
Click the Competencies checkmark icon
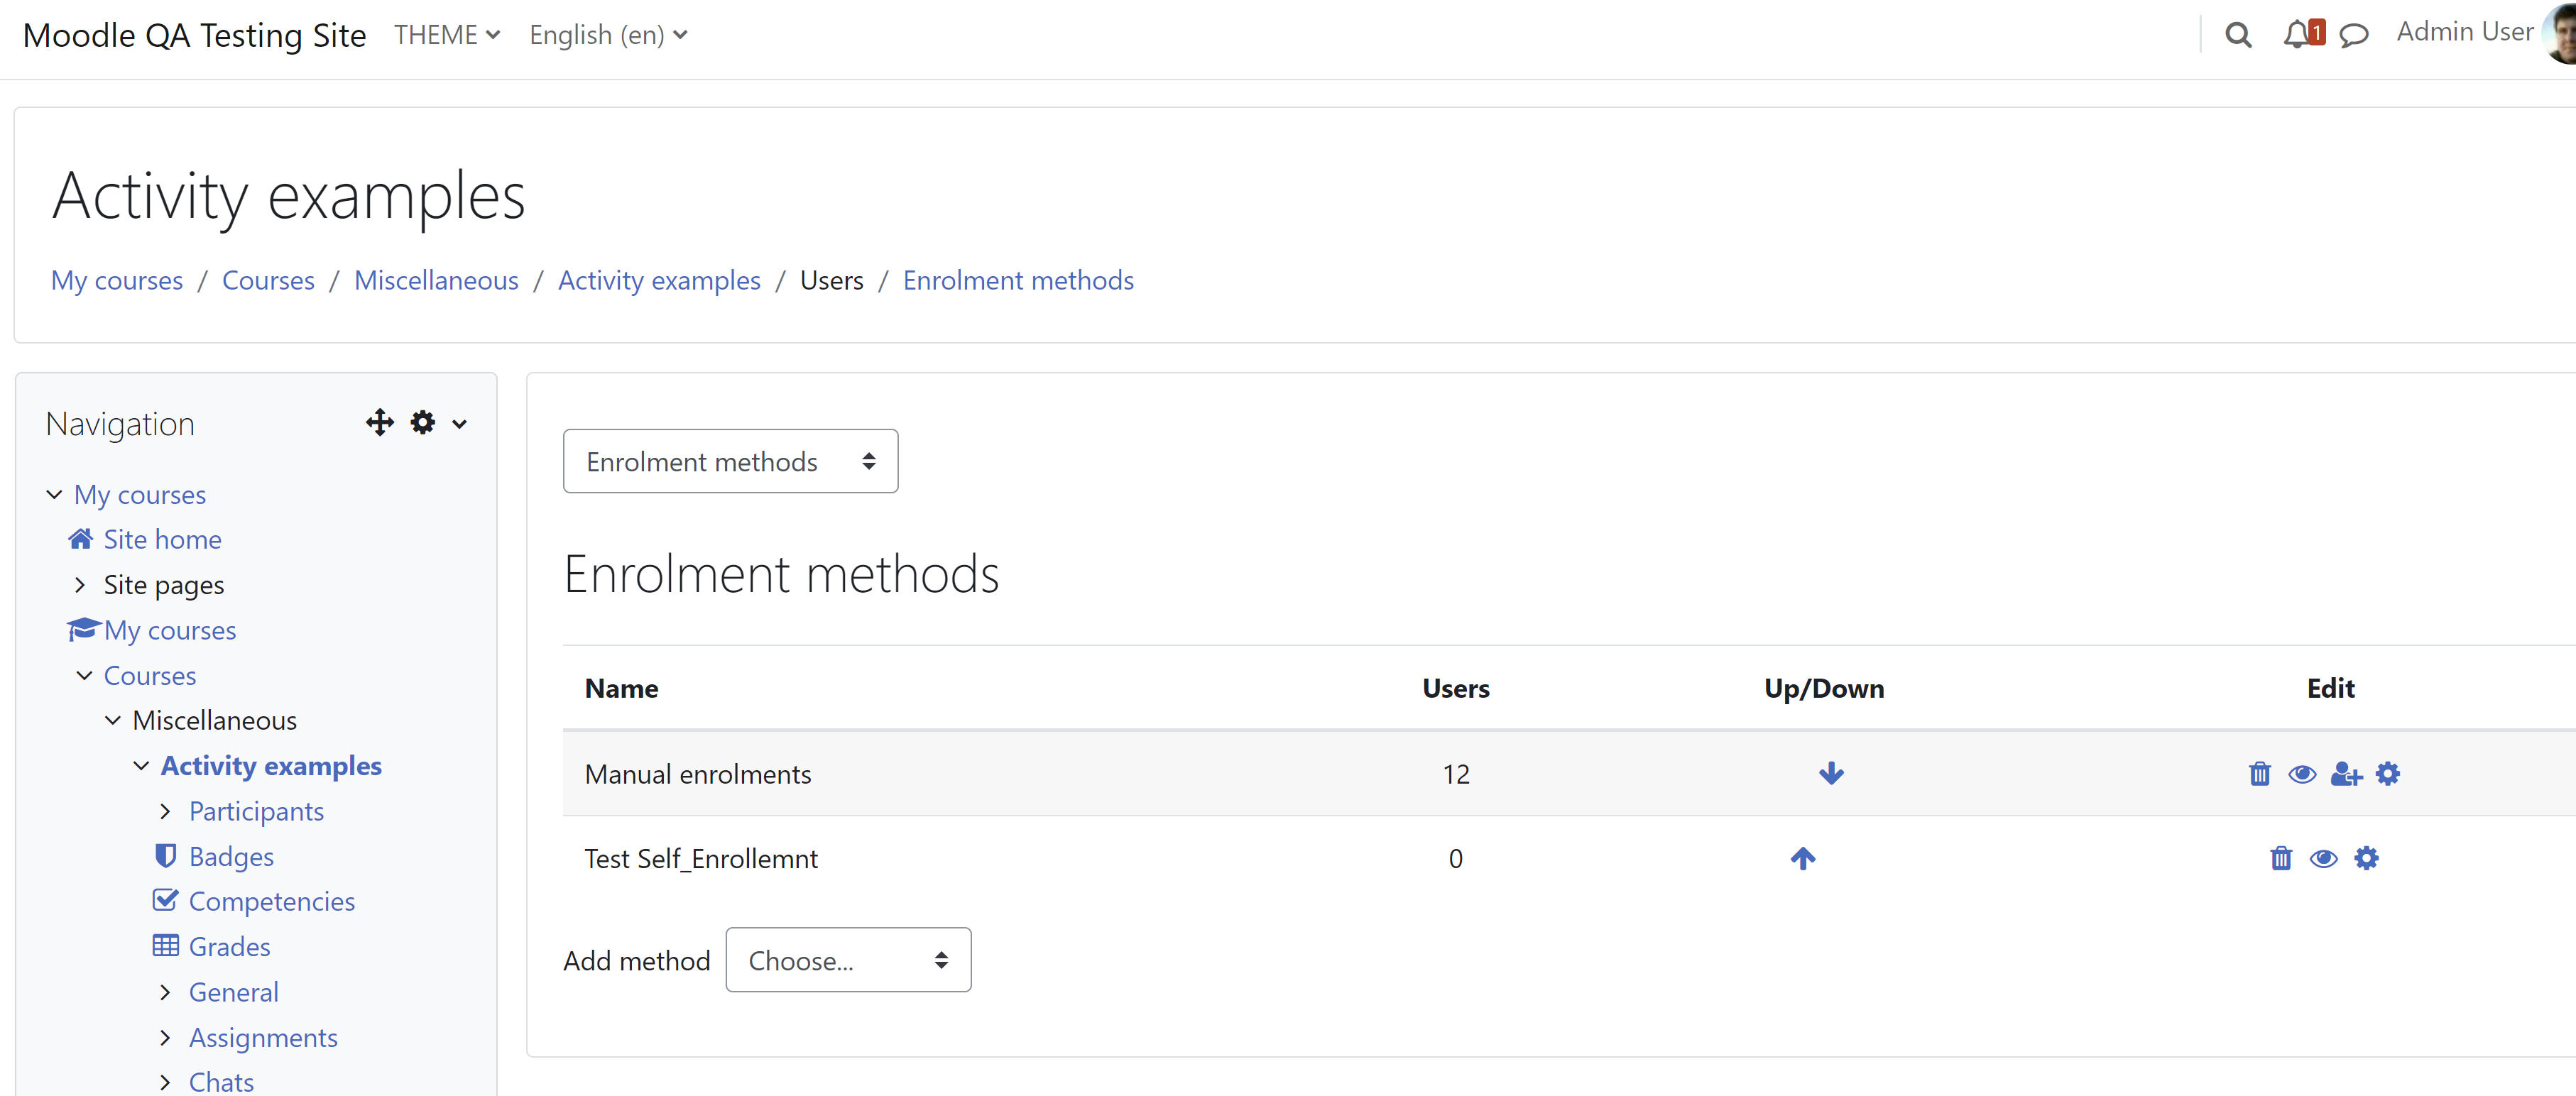(x=166, y=900)
